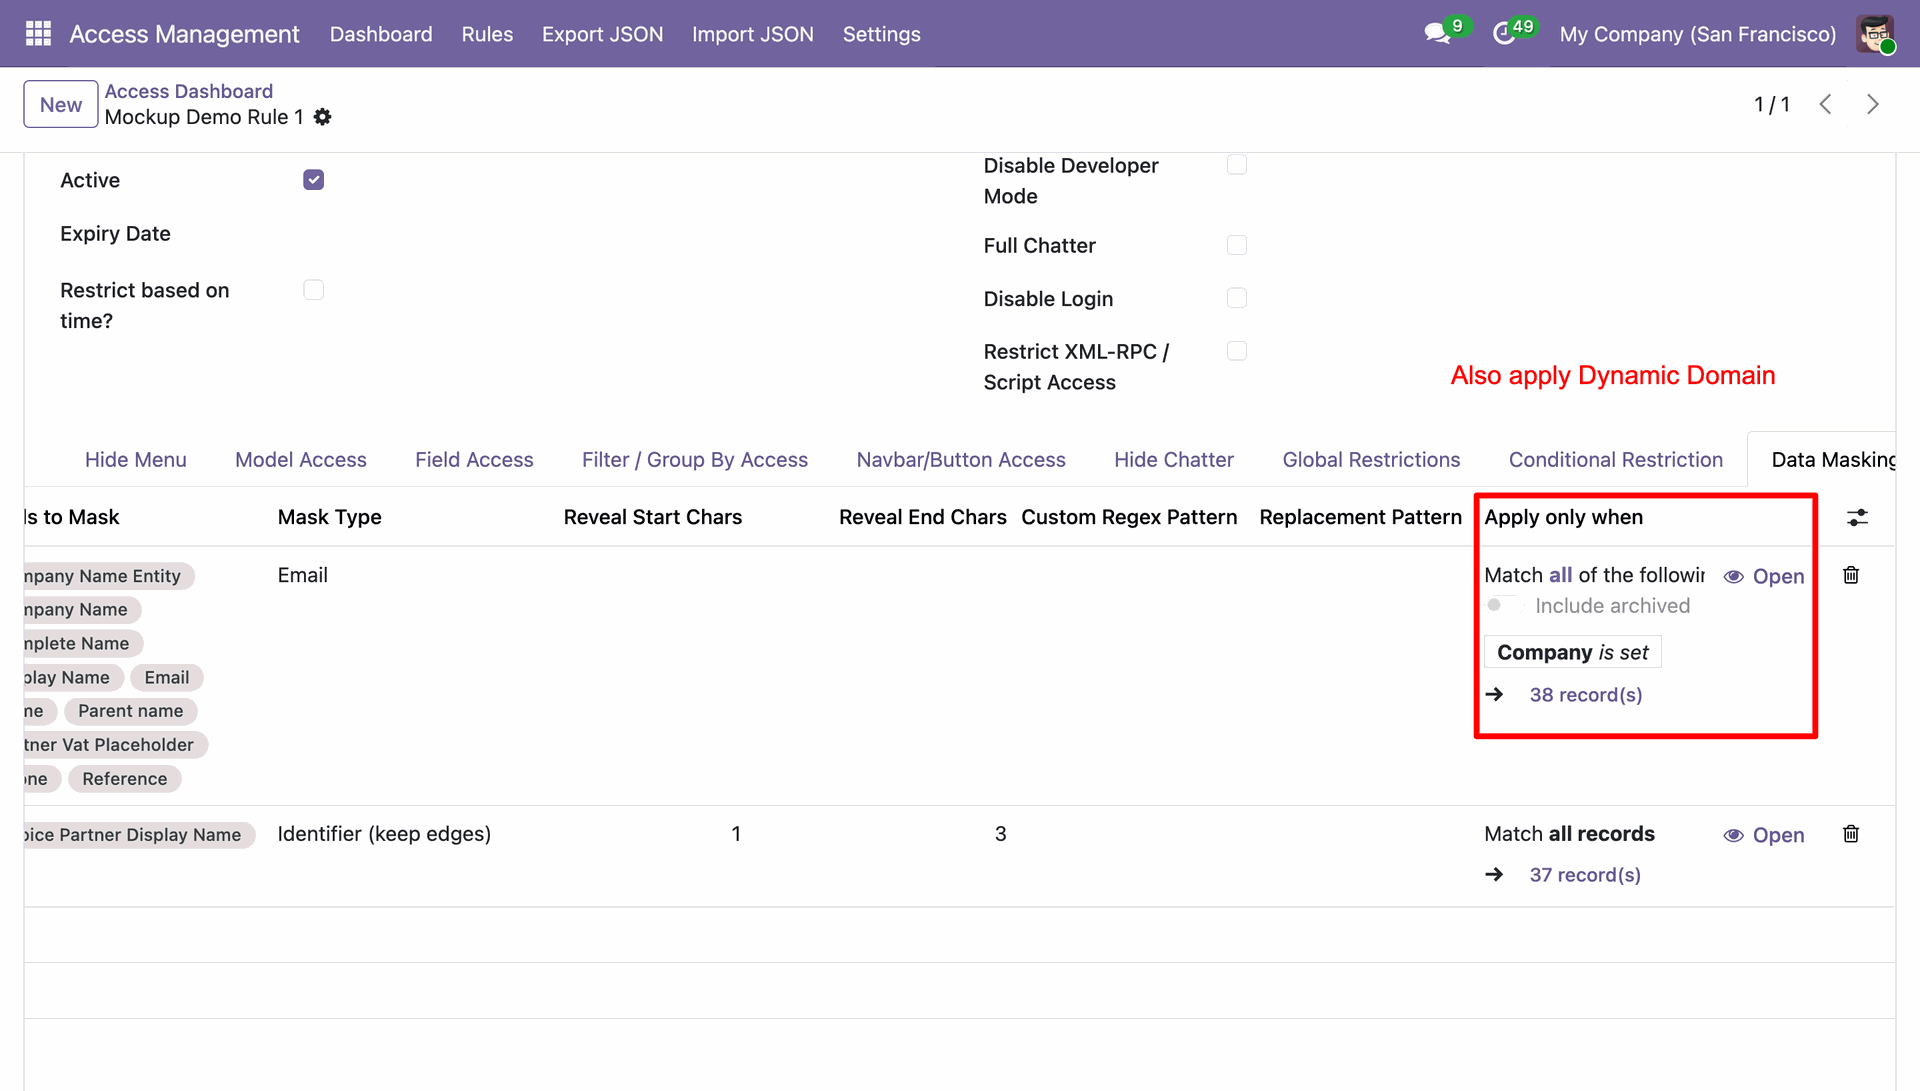1920x1091 pixels.
Task: Click Open with eye icon in Email row
Action: pos(1764,576)
